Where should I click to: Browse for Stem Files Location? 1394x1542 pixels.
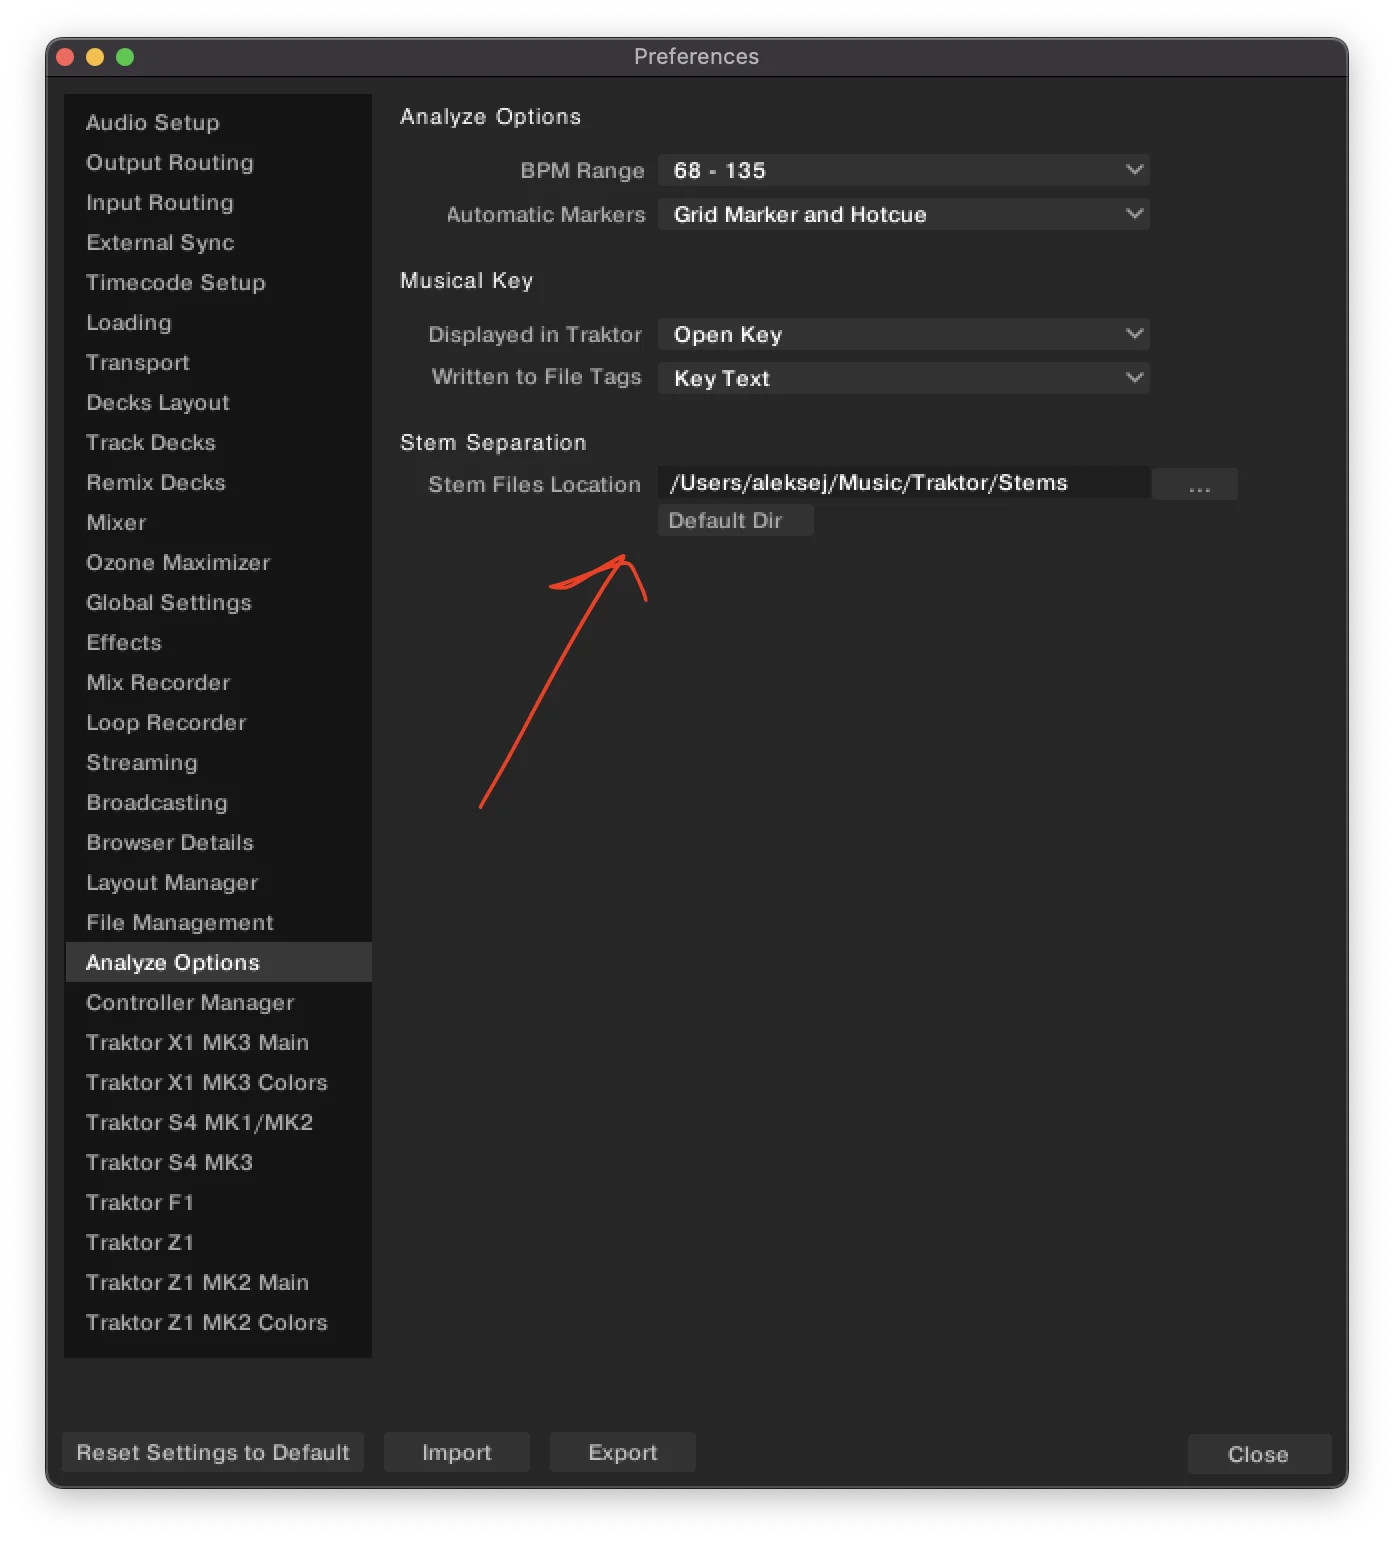pyautogui.click(x=1195, y=484)
